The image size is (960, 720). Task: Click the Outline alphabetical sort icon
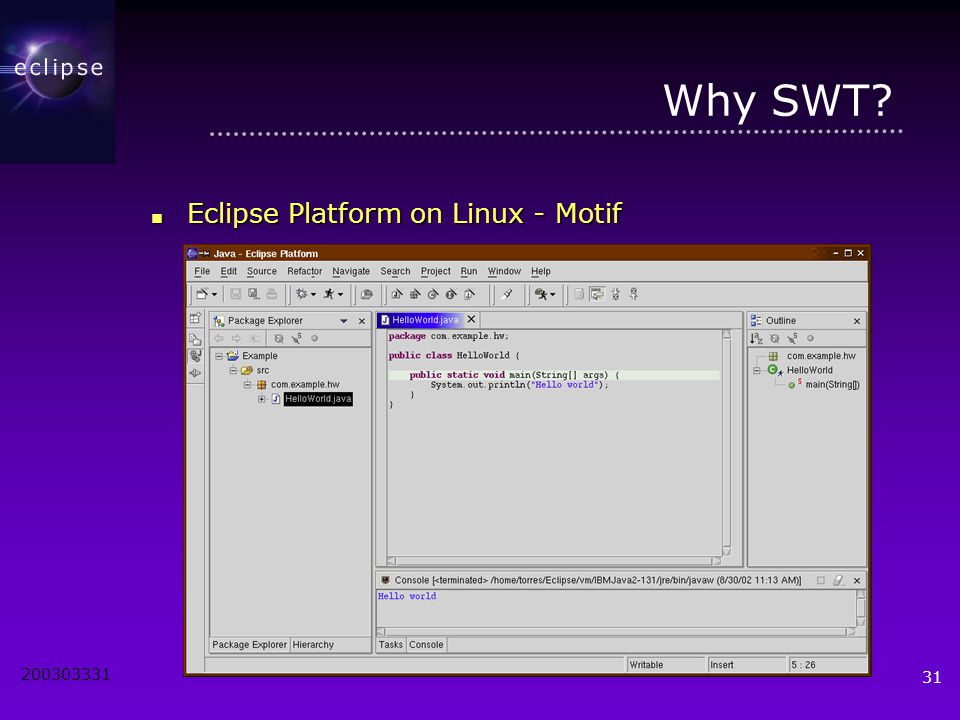point(756,338)
